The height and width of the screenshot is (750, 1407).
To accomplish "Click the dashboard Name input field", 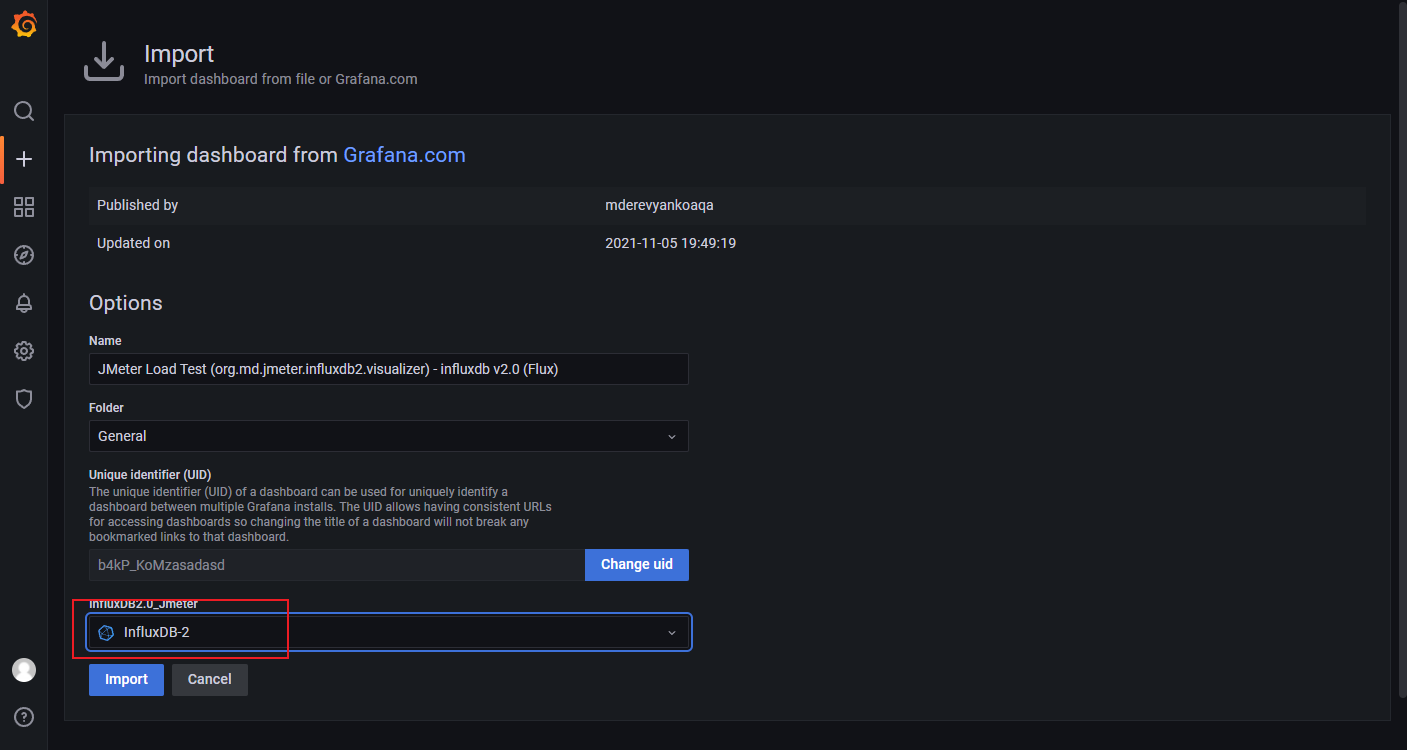I will [388, 369].
